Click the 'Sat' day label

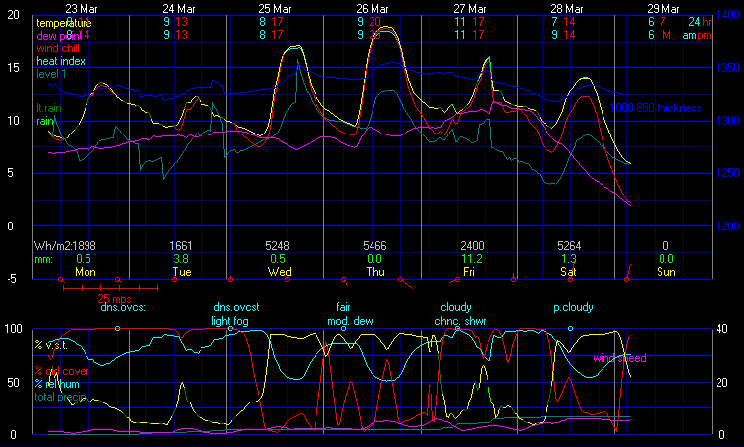tap(568, 272)
